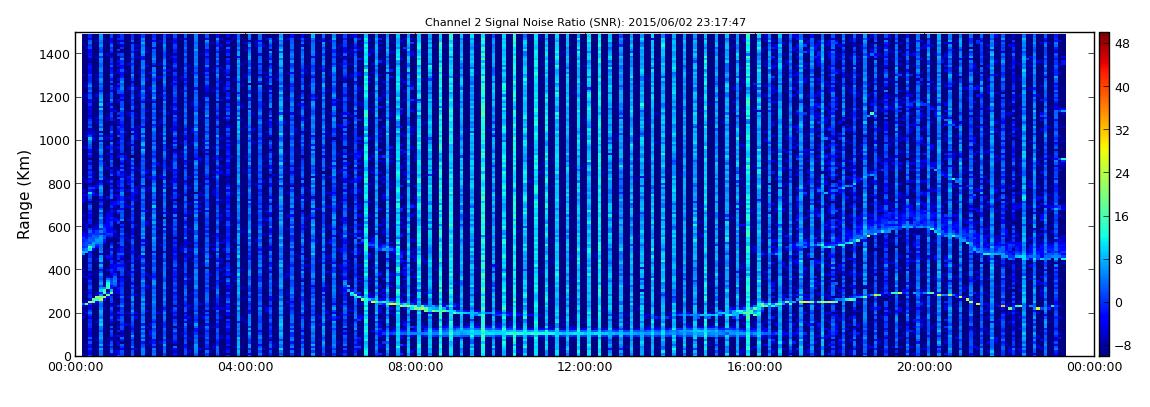Click the 600 range tick label

coord(59,227)
